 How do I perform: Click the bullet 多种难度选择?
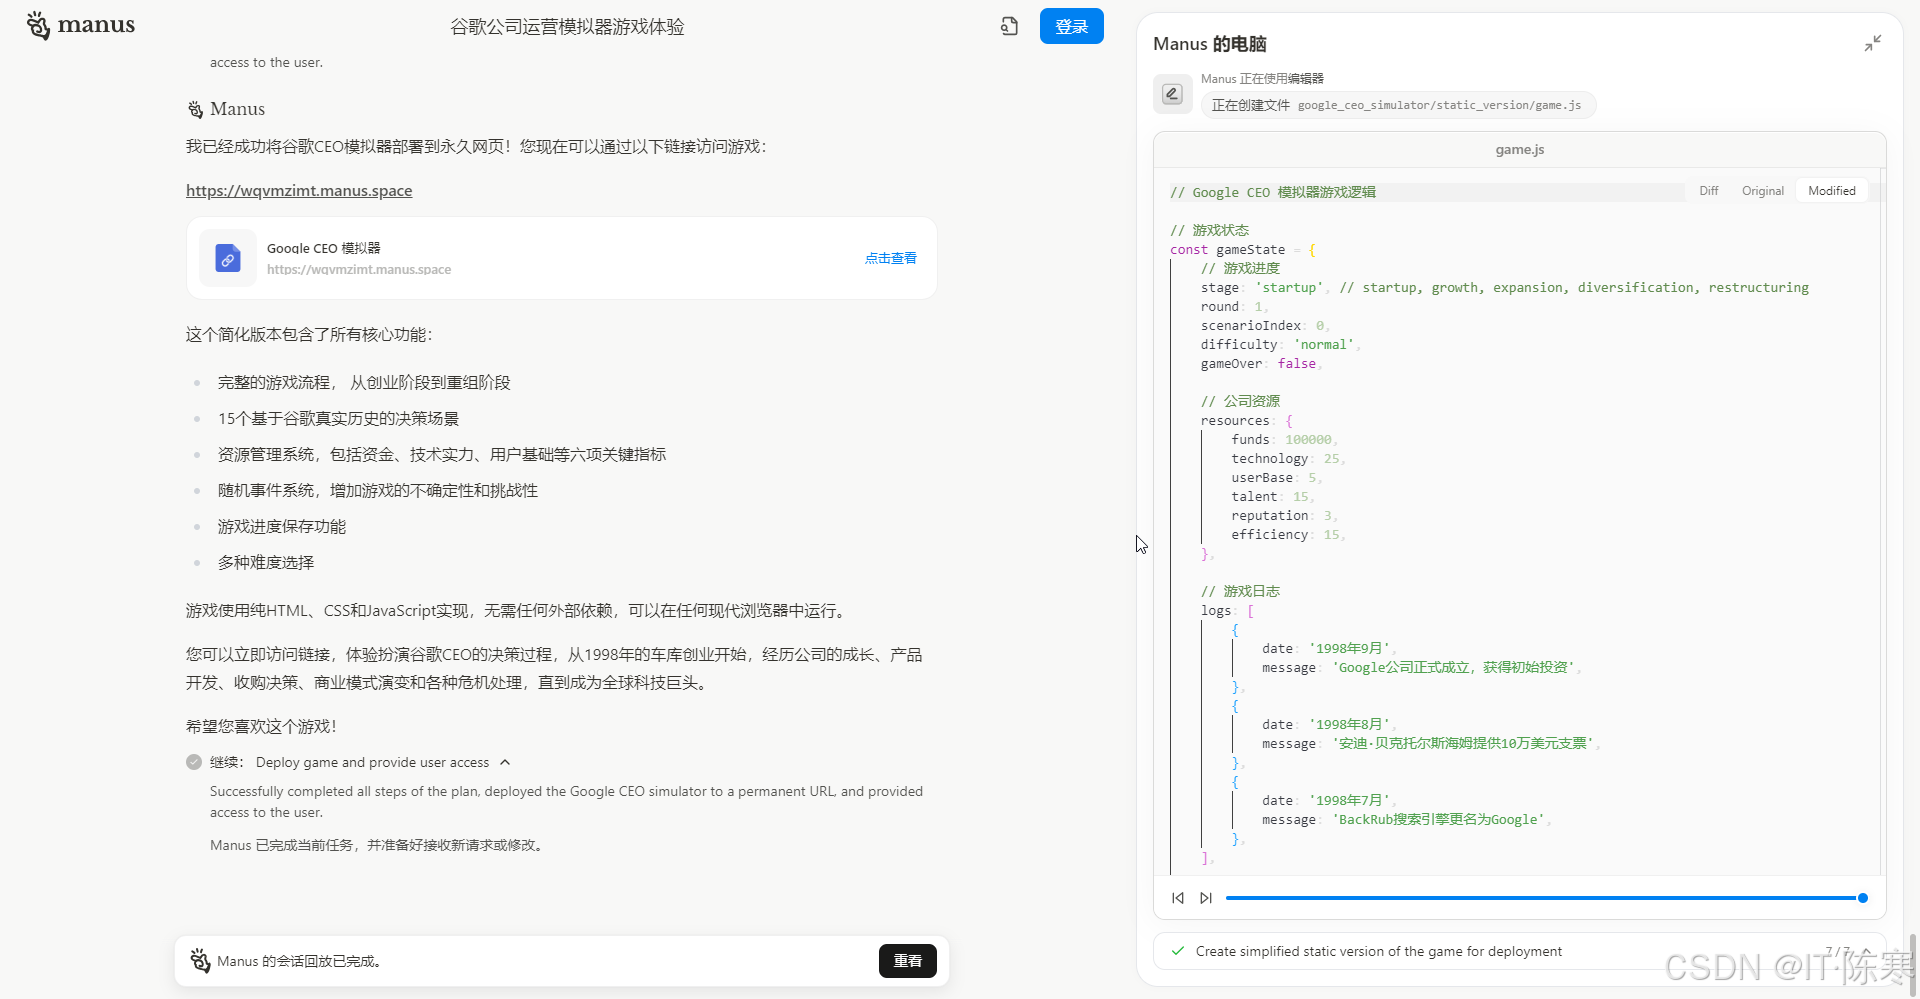[x=266, y=563]
